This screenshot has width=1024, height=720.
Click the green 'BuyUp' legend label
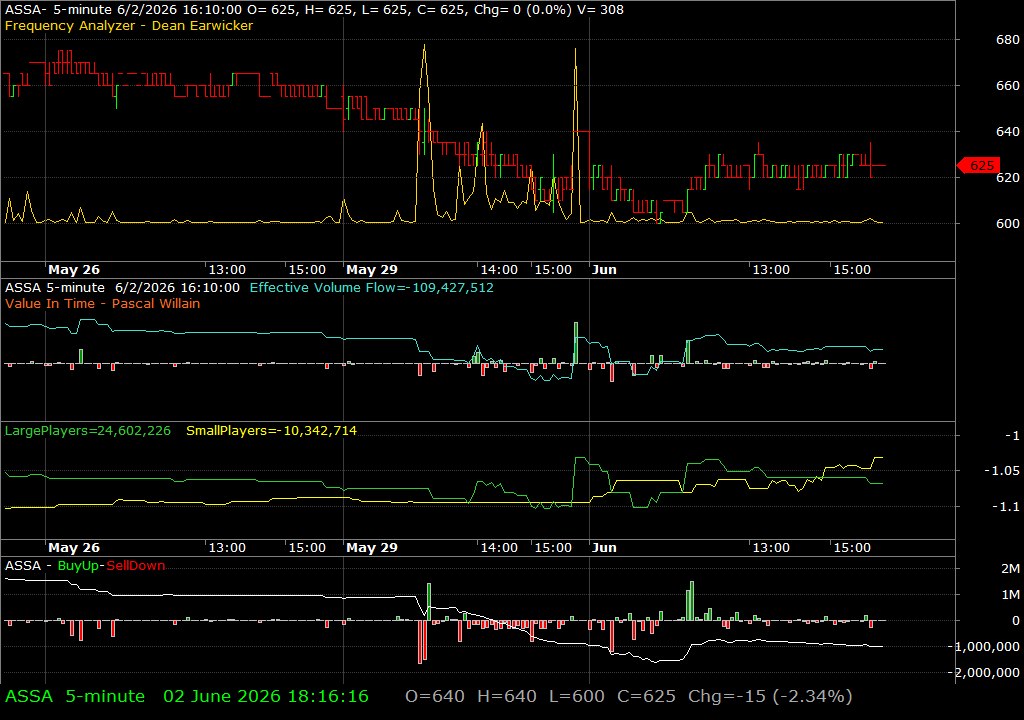click(76, 566)
